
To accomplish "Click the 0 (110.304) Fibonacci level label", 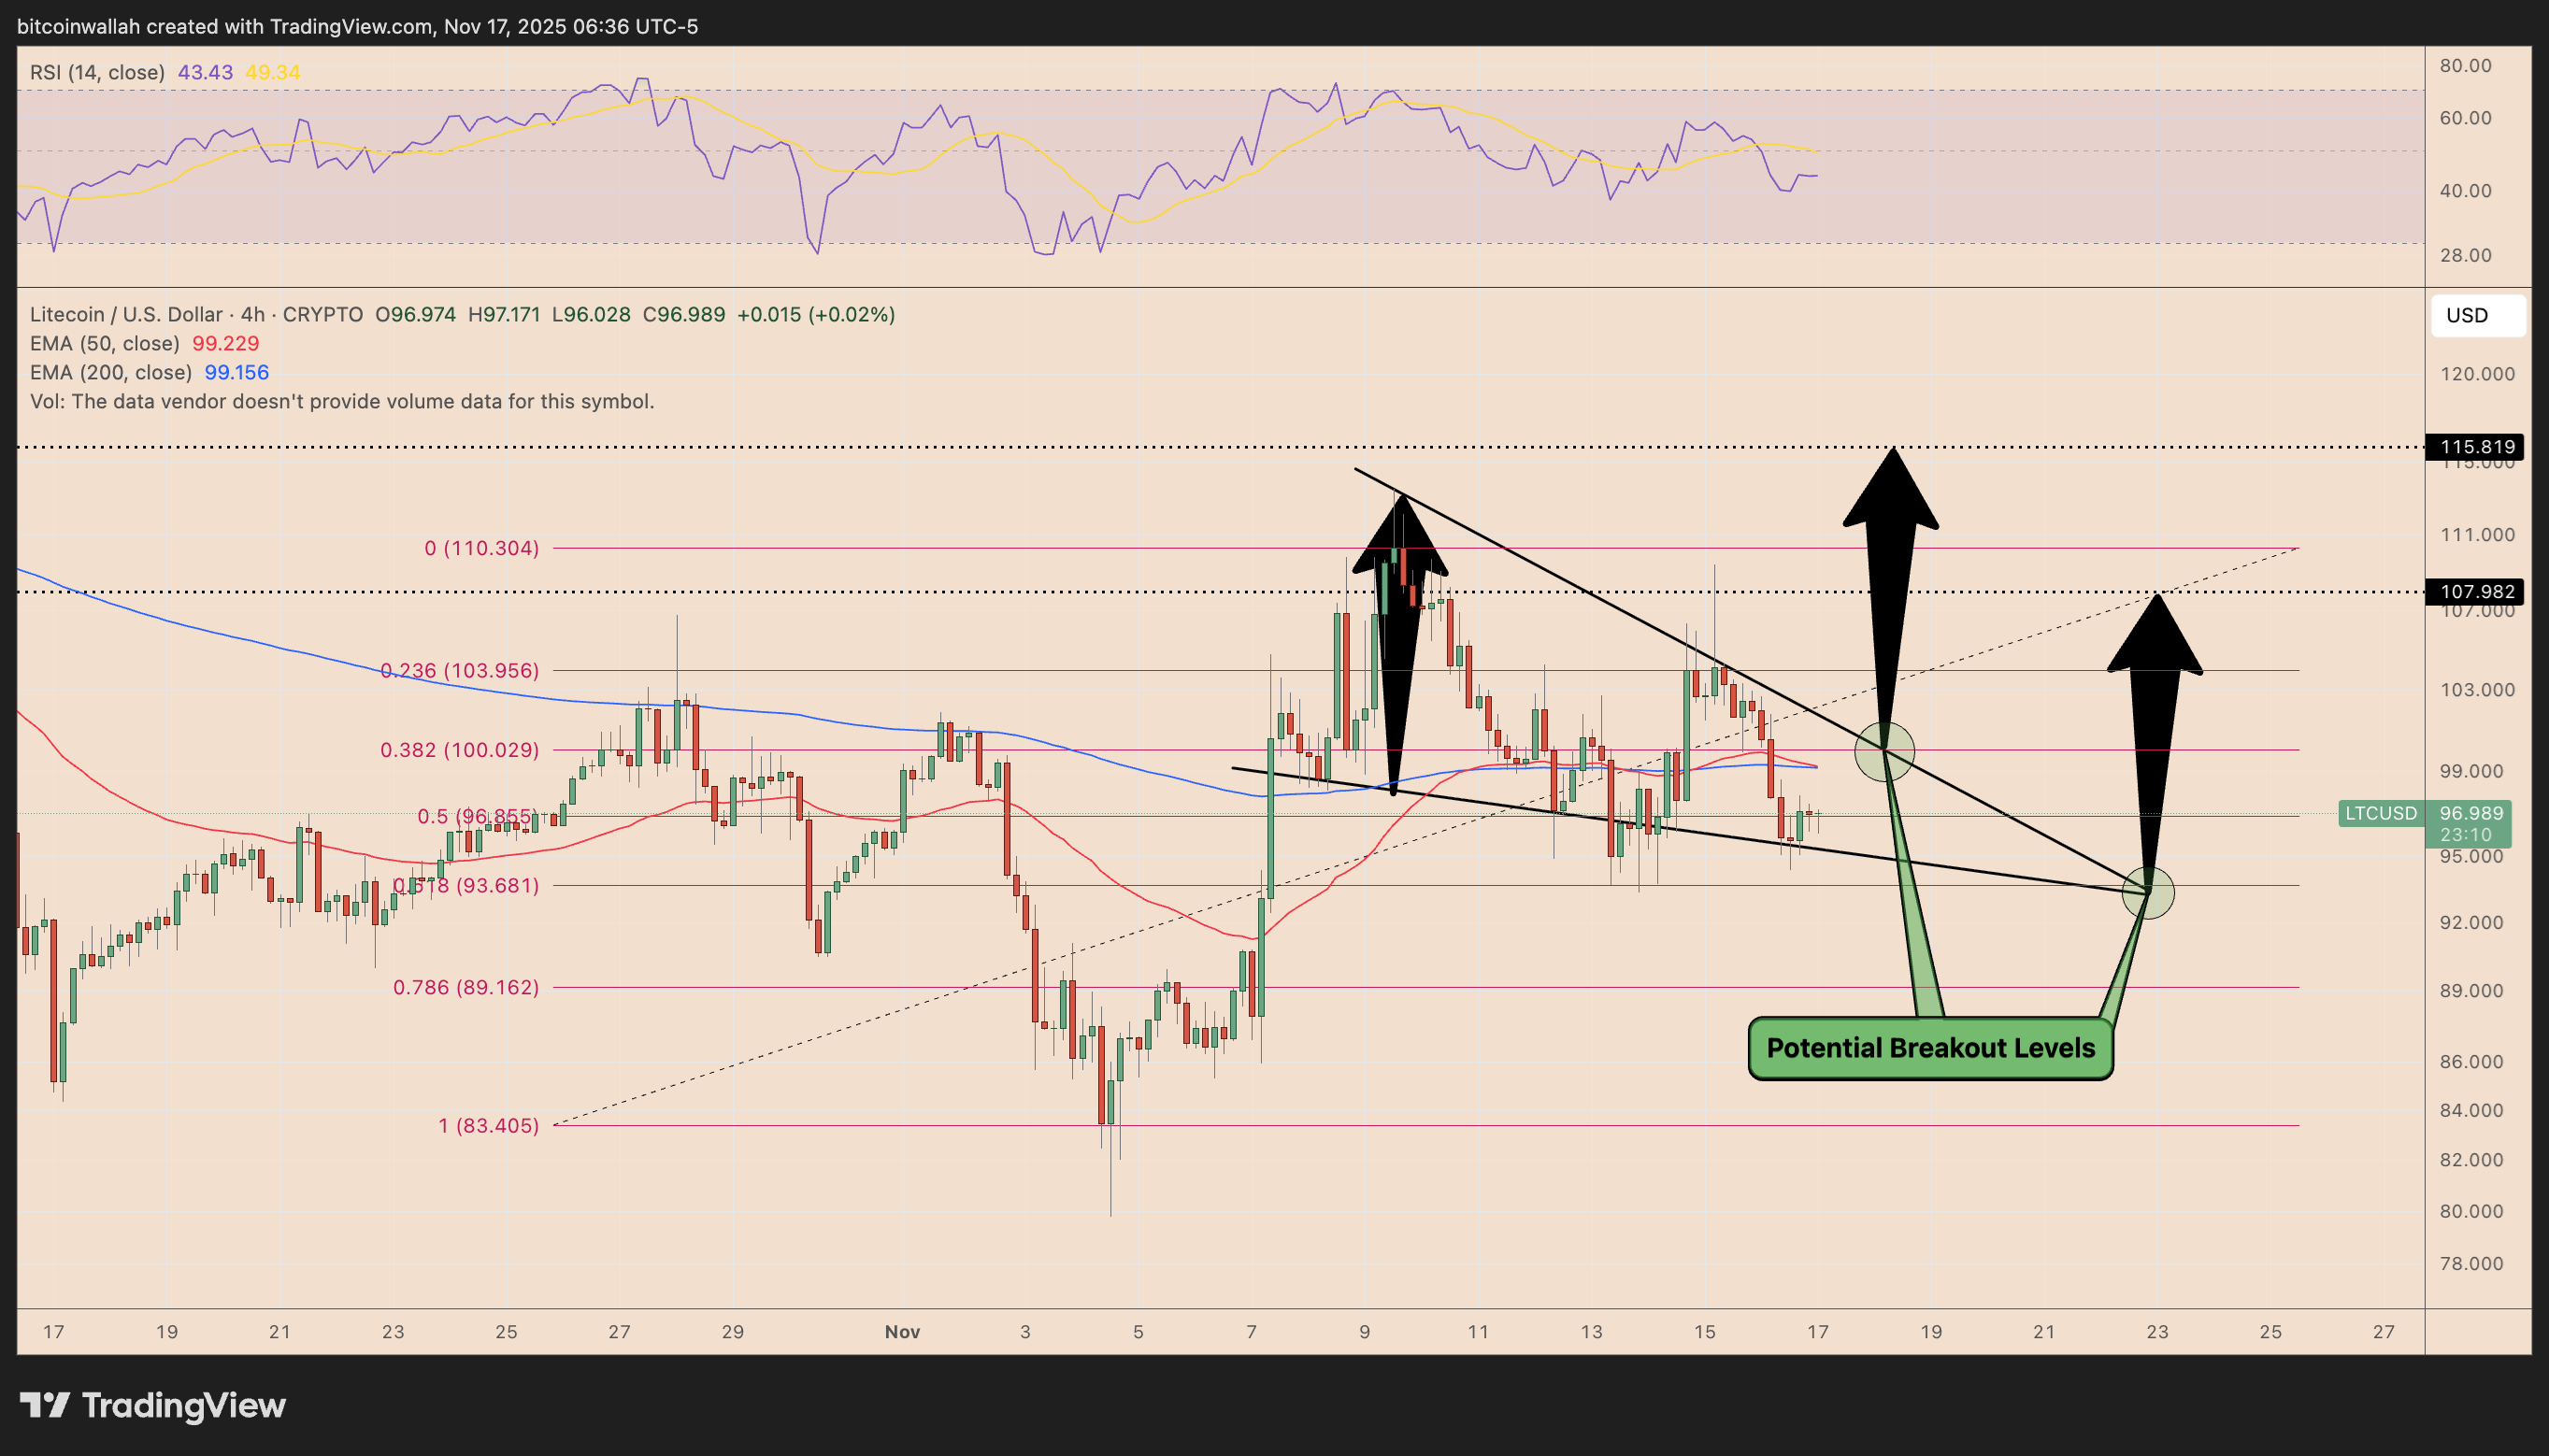I will [481, 548].
